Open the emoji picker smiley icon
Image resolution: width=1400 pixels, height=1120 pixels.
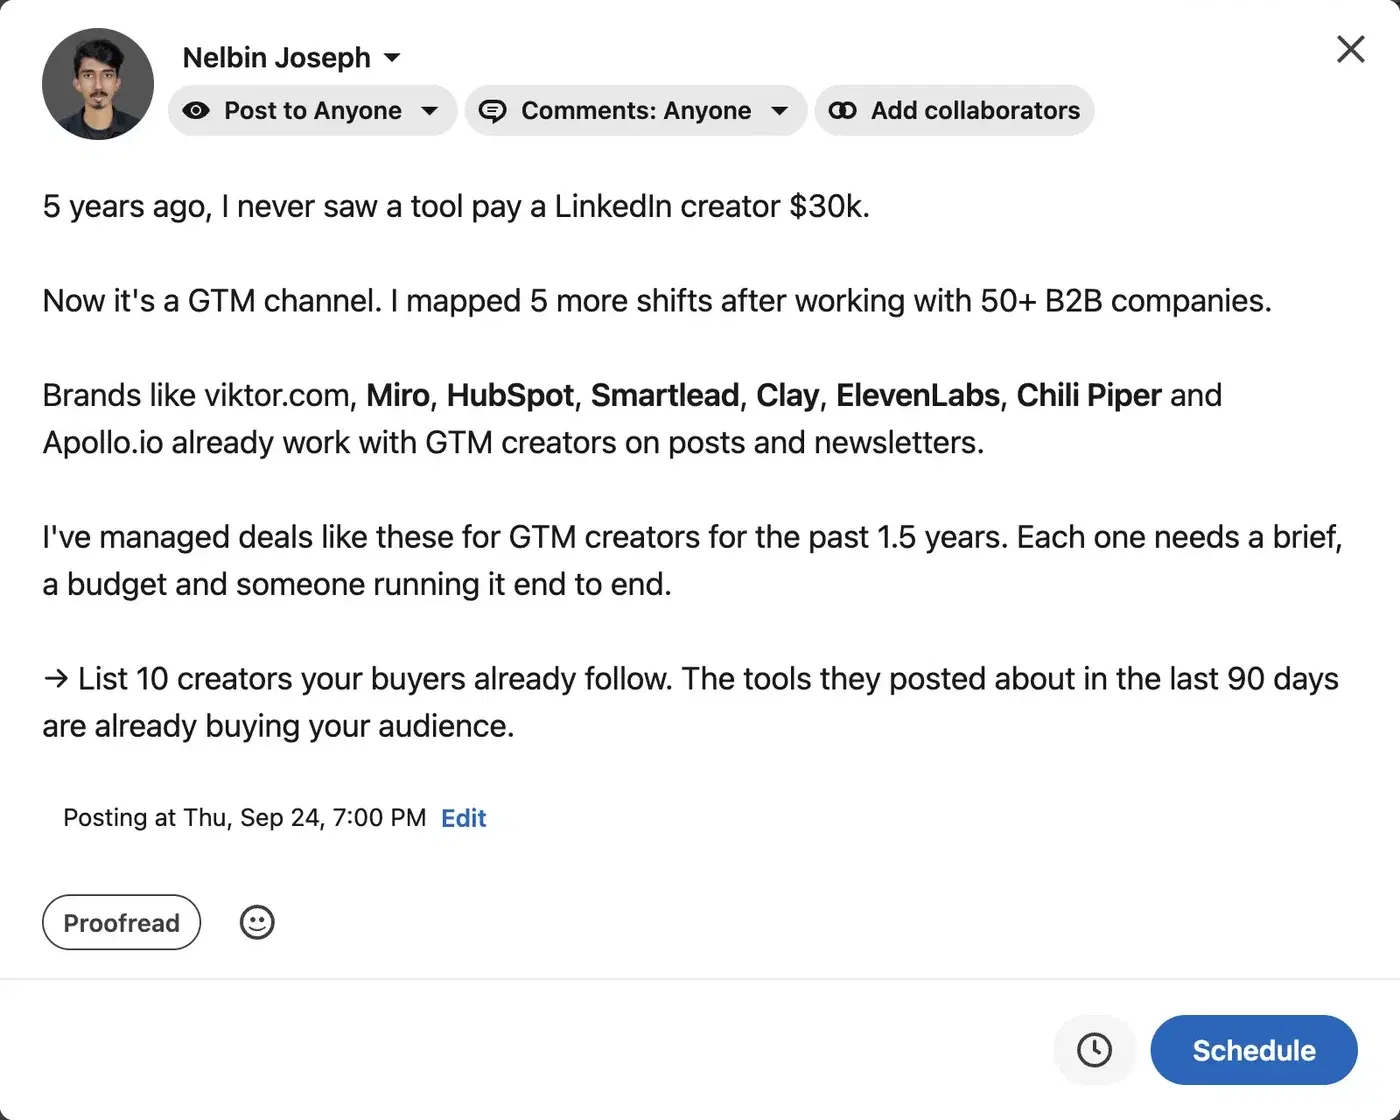pyautogui.click(x=257, y=922)
